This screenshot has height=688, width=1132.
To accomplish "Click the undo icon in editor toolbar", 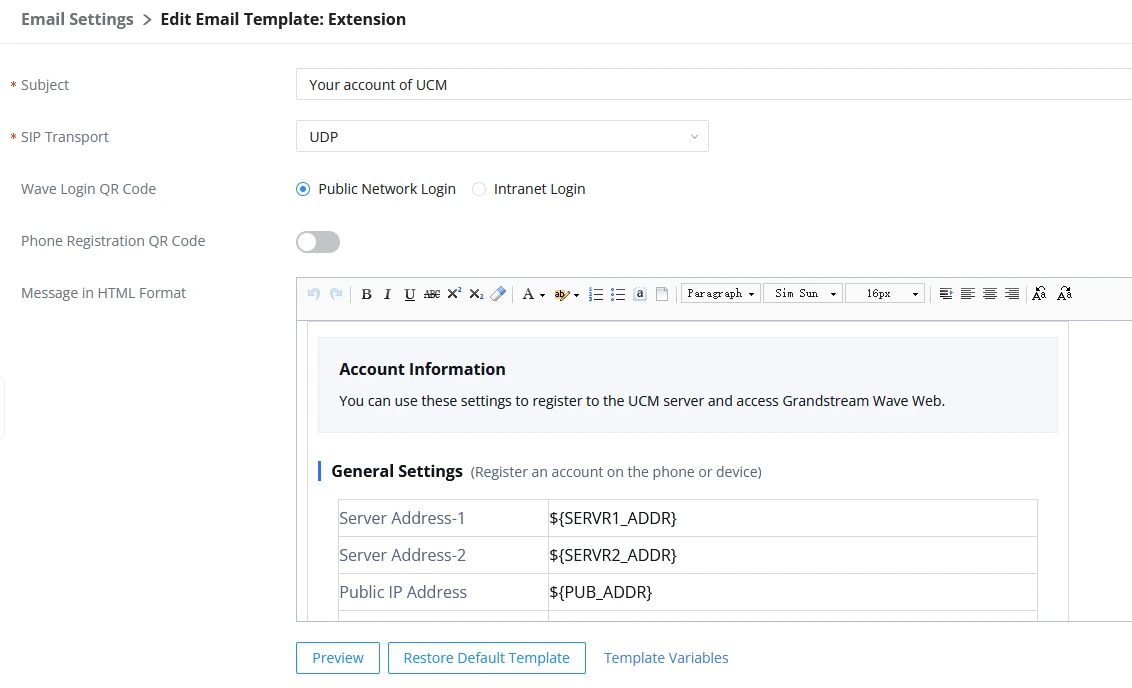I will point(313,294).
